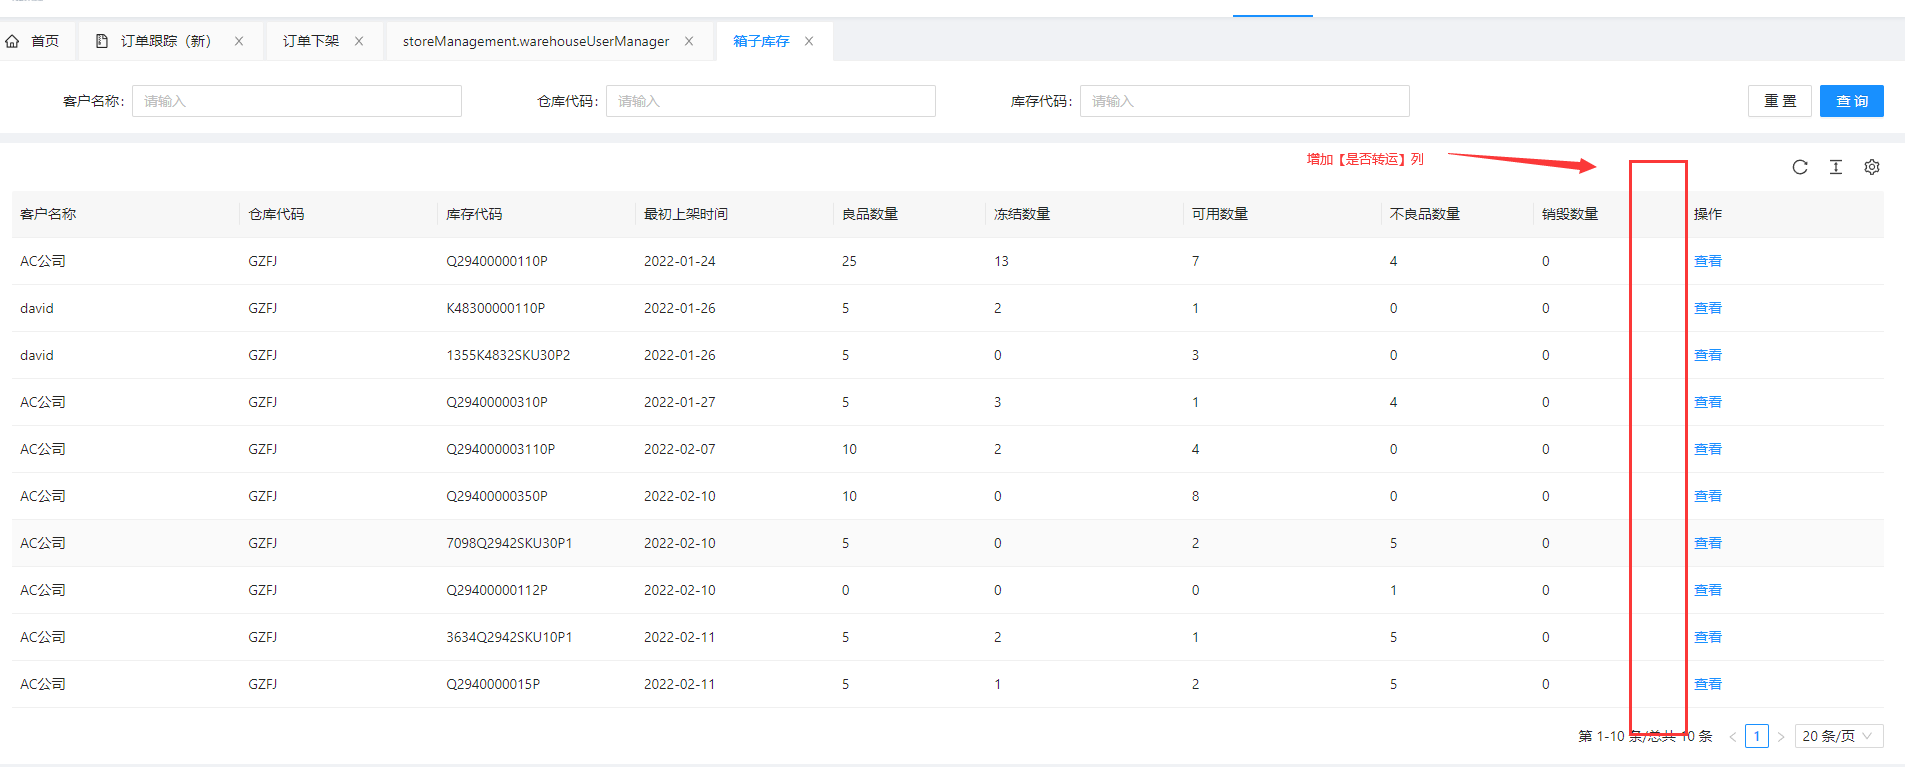Close the 箱子库存 tab
1905x767 pixels.
809,41
